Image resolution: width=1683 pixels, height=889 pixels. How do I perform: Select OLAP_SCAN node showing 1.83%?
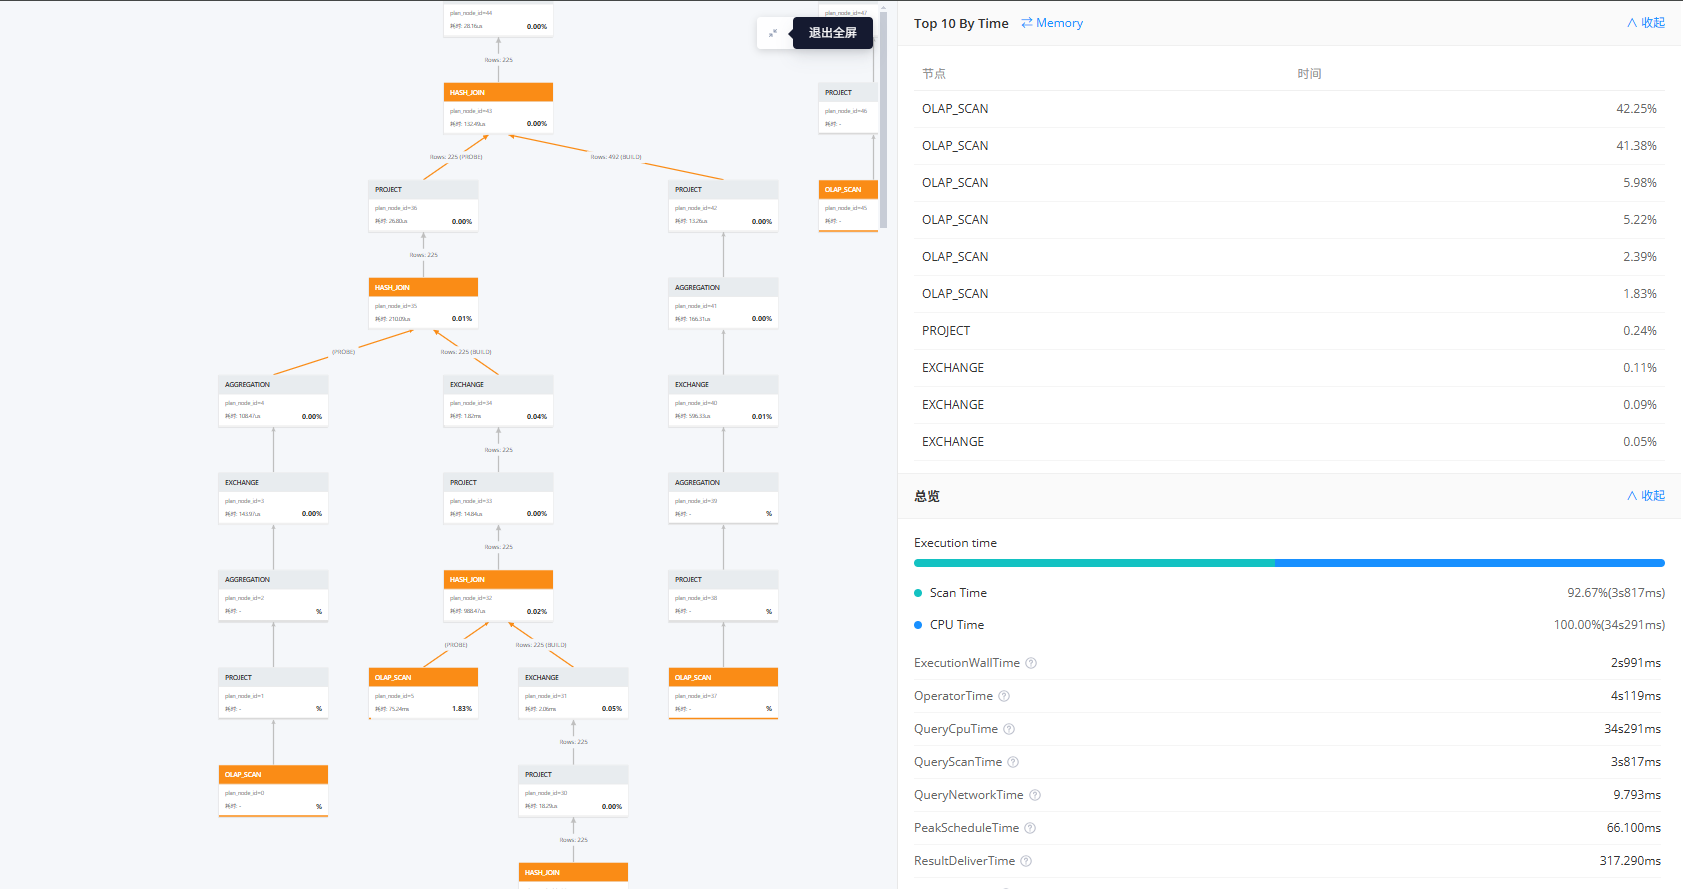pyautogui.click(x=423, y=693)
